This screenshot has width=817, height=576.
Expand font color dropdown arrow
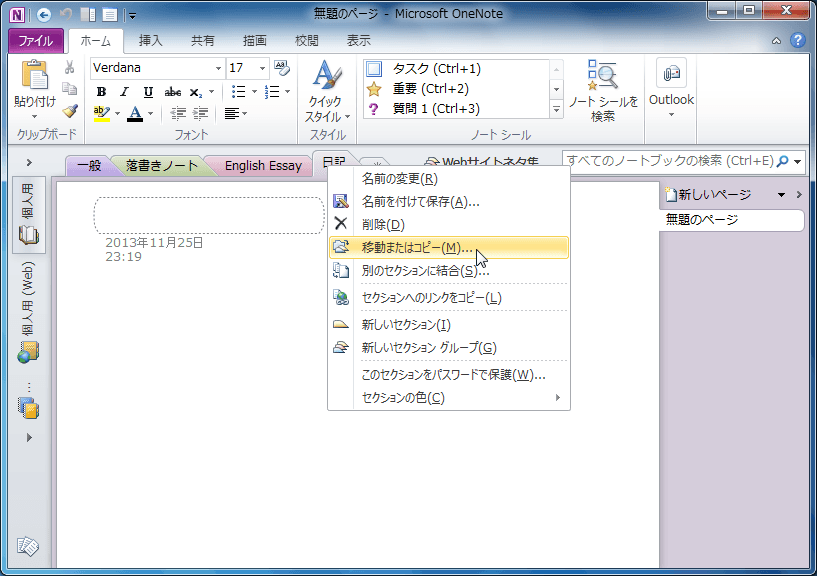[x=151, y=113]
